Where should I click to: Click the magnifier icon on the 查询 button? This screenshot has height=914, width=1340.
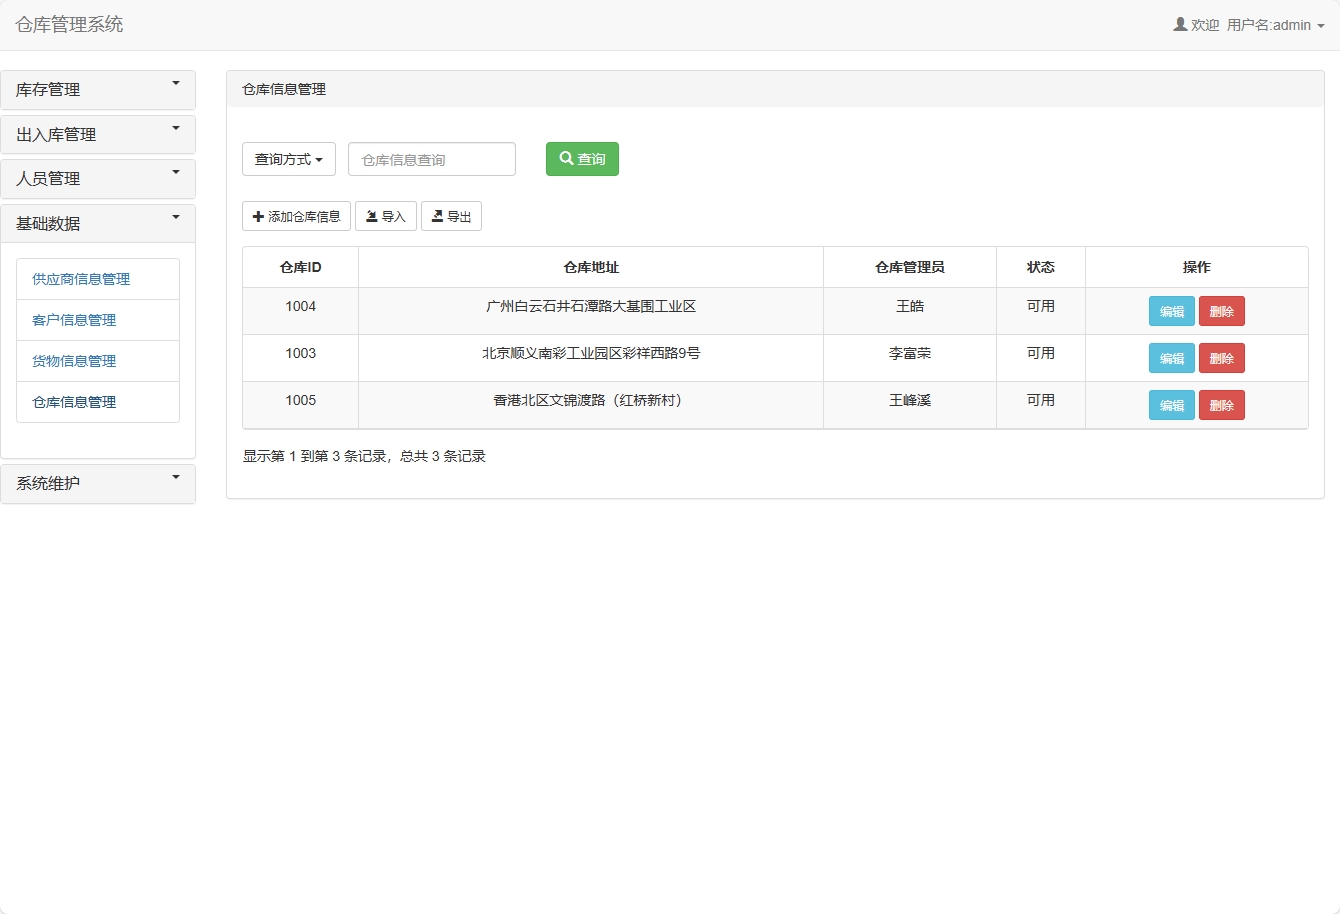coord(565,158)
